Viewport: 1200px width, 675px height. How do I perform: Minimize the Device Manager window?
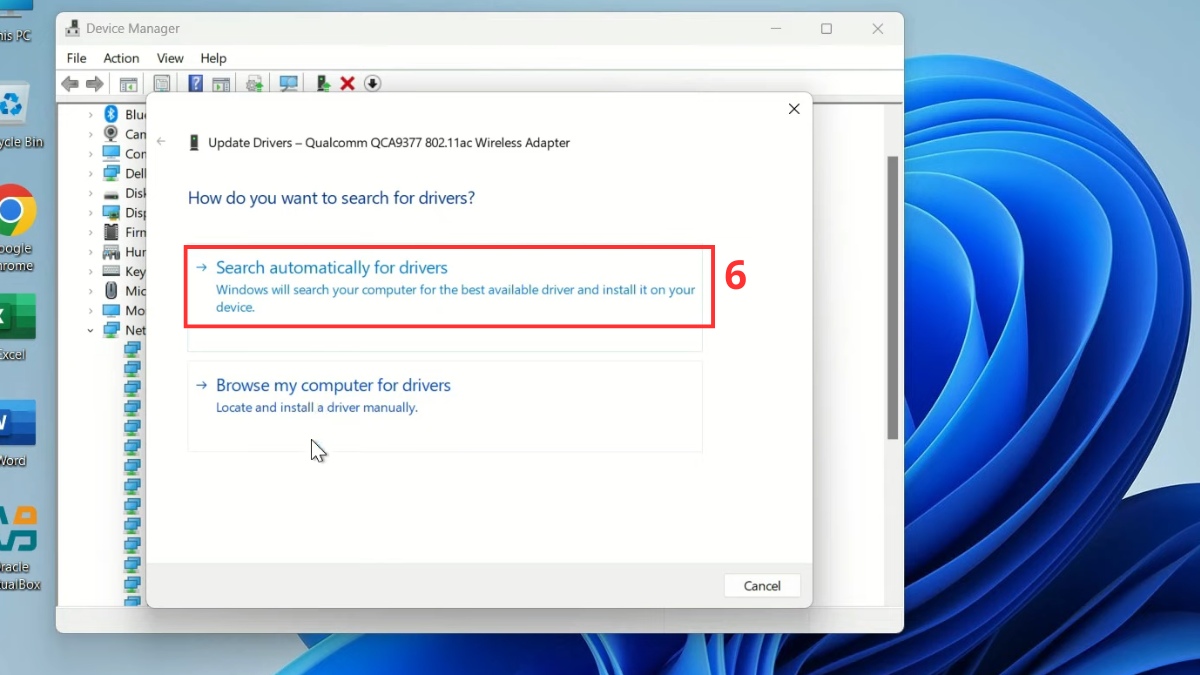(775, 29)
